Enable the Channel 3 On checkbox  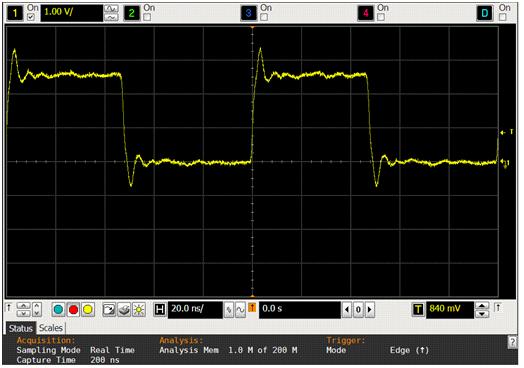coord(264,17)
